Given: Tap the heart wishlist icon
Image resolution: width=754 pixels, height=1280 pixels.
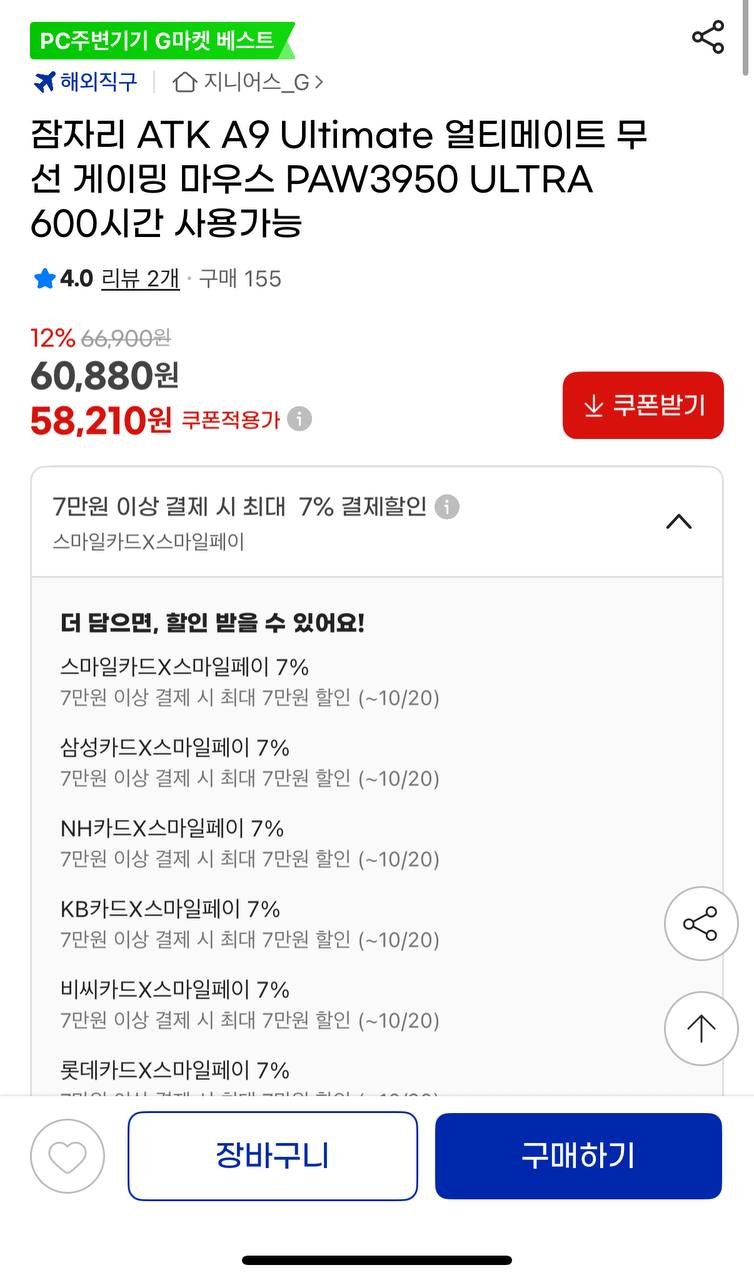Looking at the screenshot, I should (x=68, y=1156).
